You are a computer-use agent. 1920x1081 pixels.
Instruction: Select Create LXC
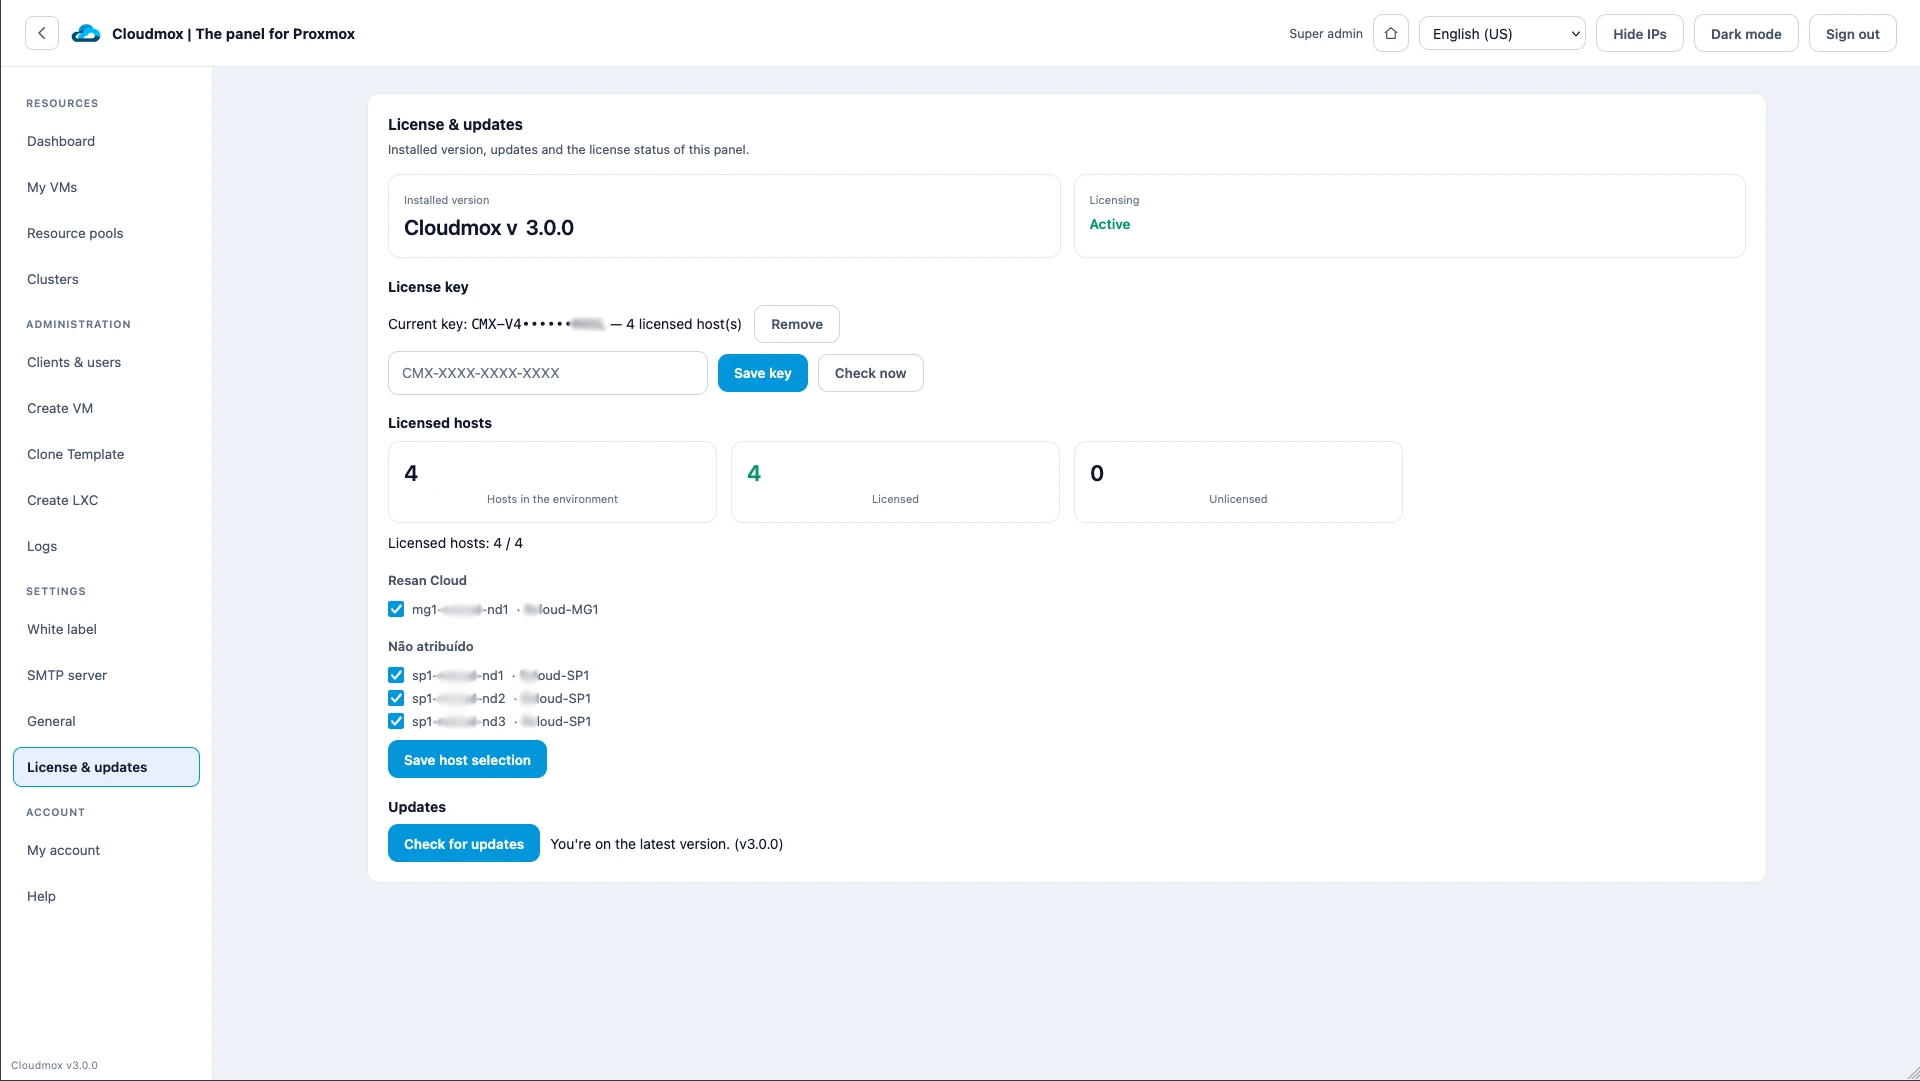click(106, 500)
